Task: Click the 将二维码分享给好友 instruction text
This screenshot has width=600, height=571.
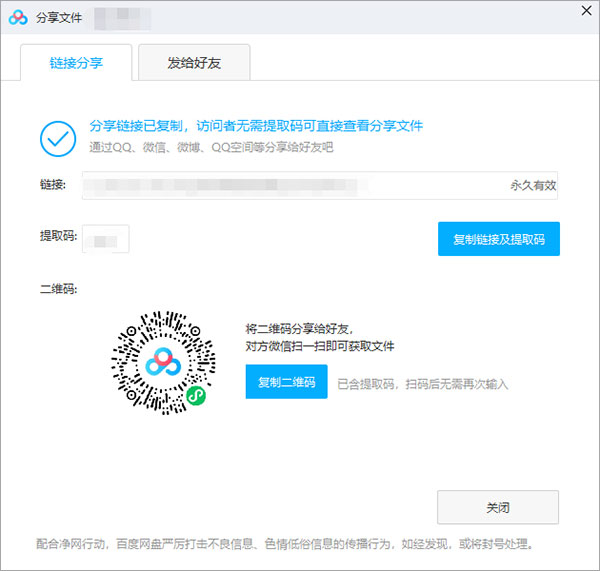Action: [299, 329]
